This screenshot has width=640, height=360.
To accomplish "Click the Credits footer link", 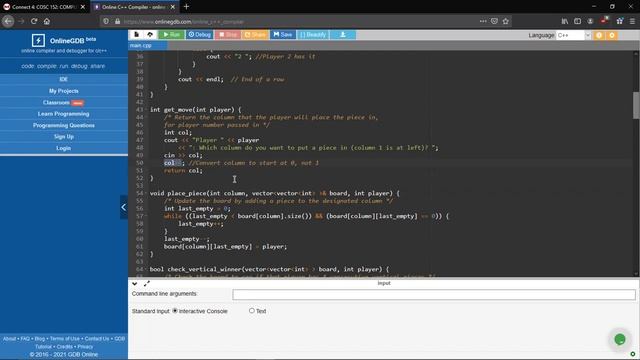I will click(64, 347).
